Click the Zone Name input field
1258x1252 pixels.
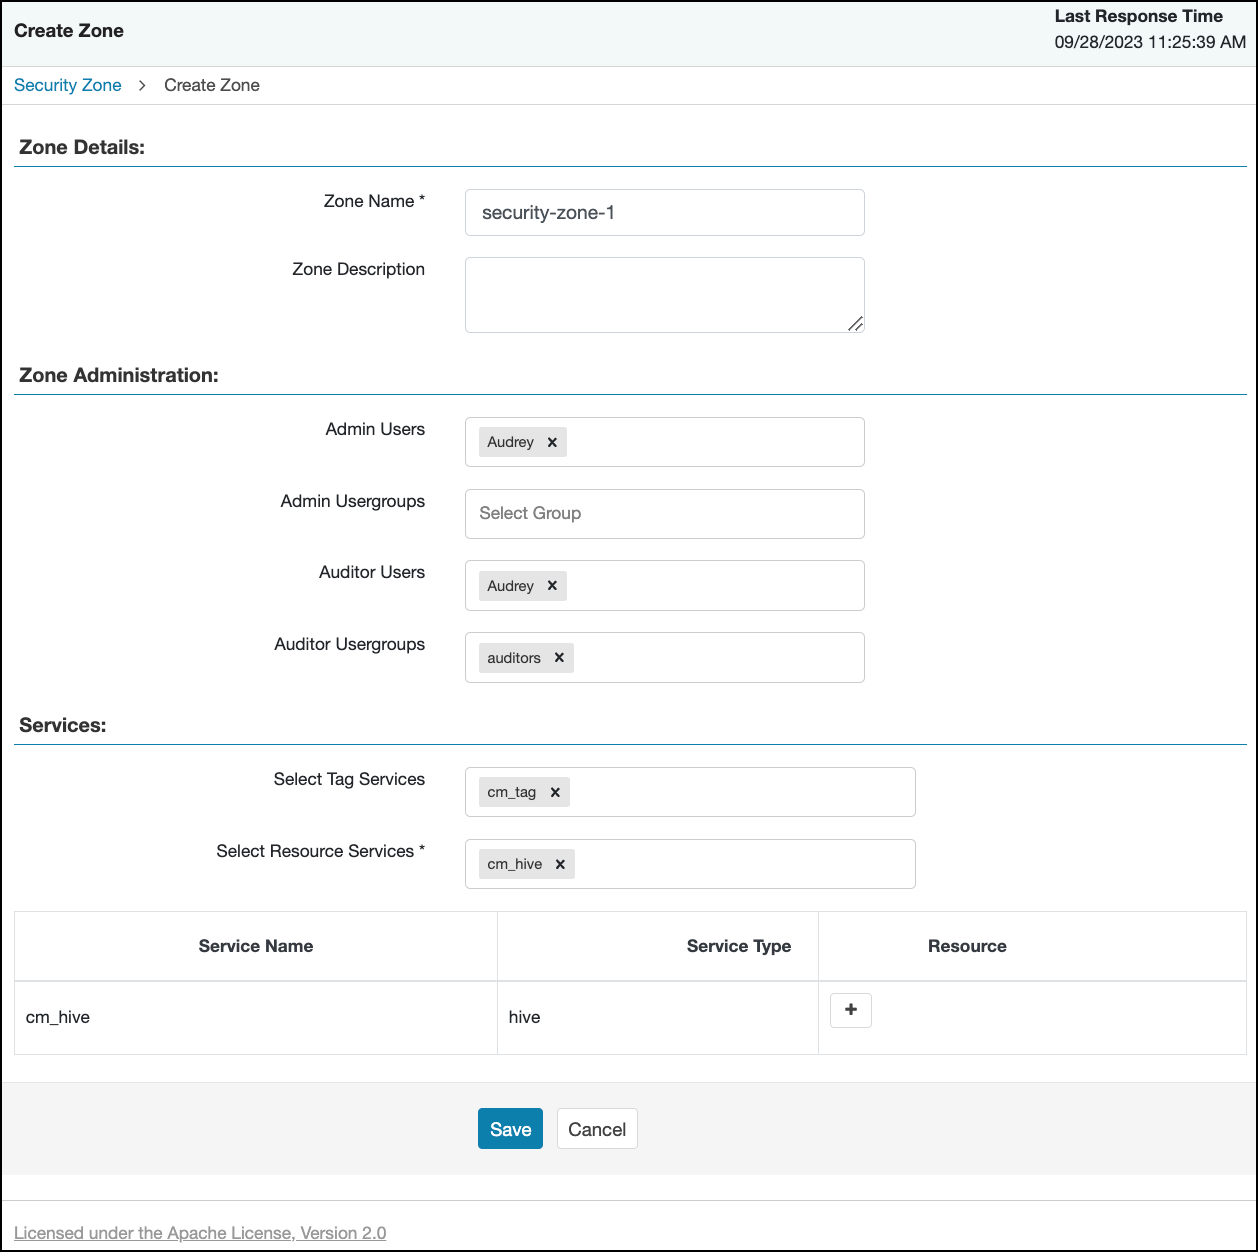(664, 213)
